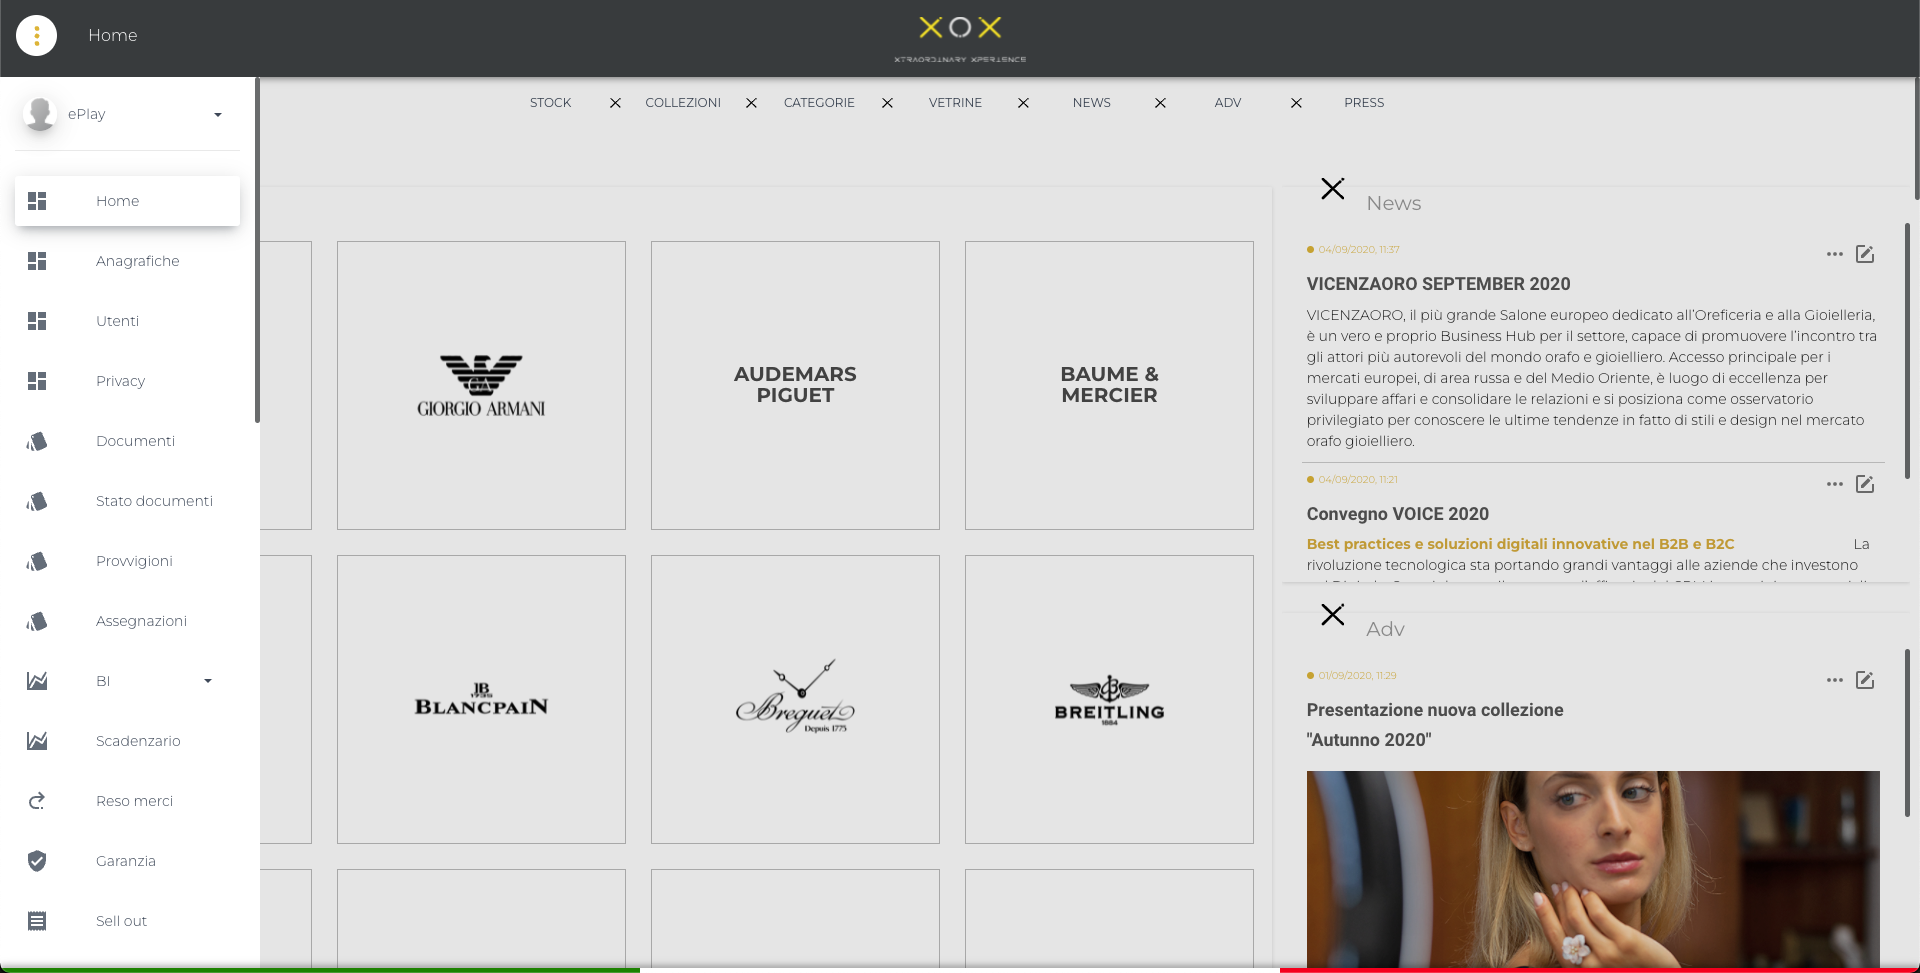Close the News panel with X

click(1332, 189)
